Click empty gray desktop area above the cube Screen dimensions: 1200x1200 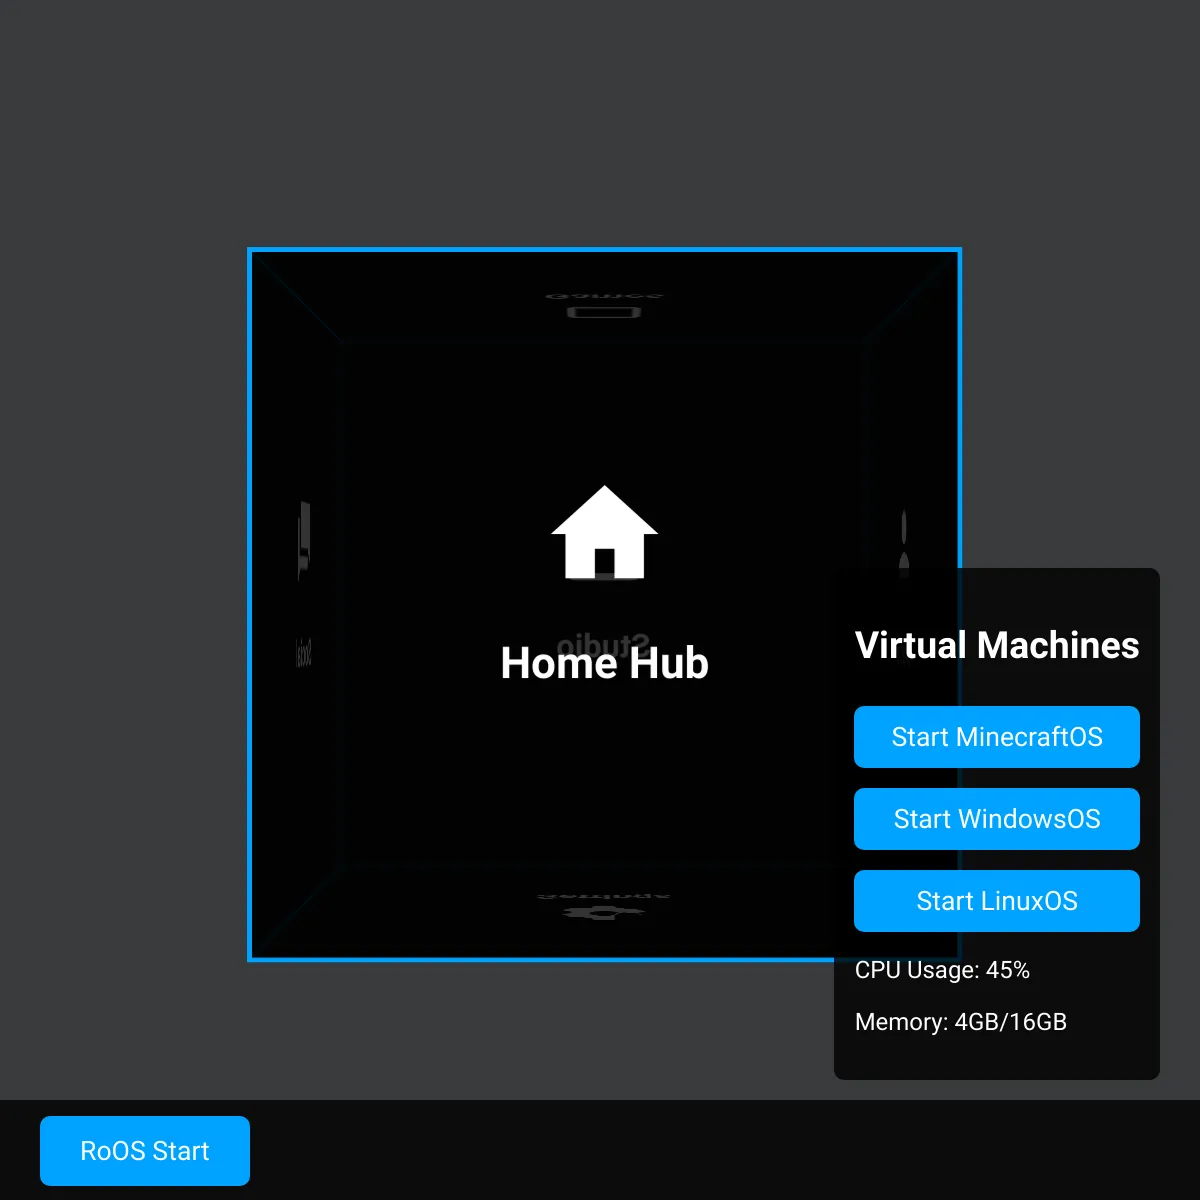[600, 120]
